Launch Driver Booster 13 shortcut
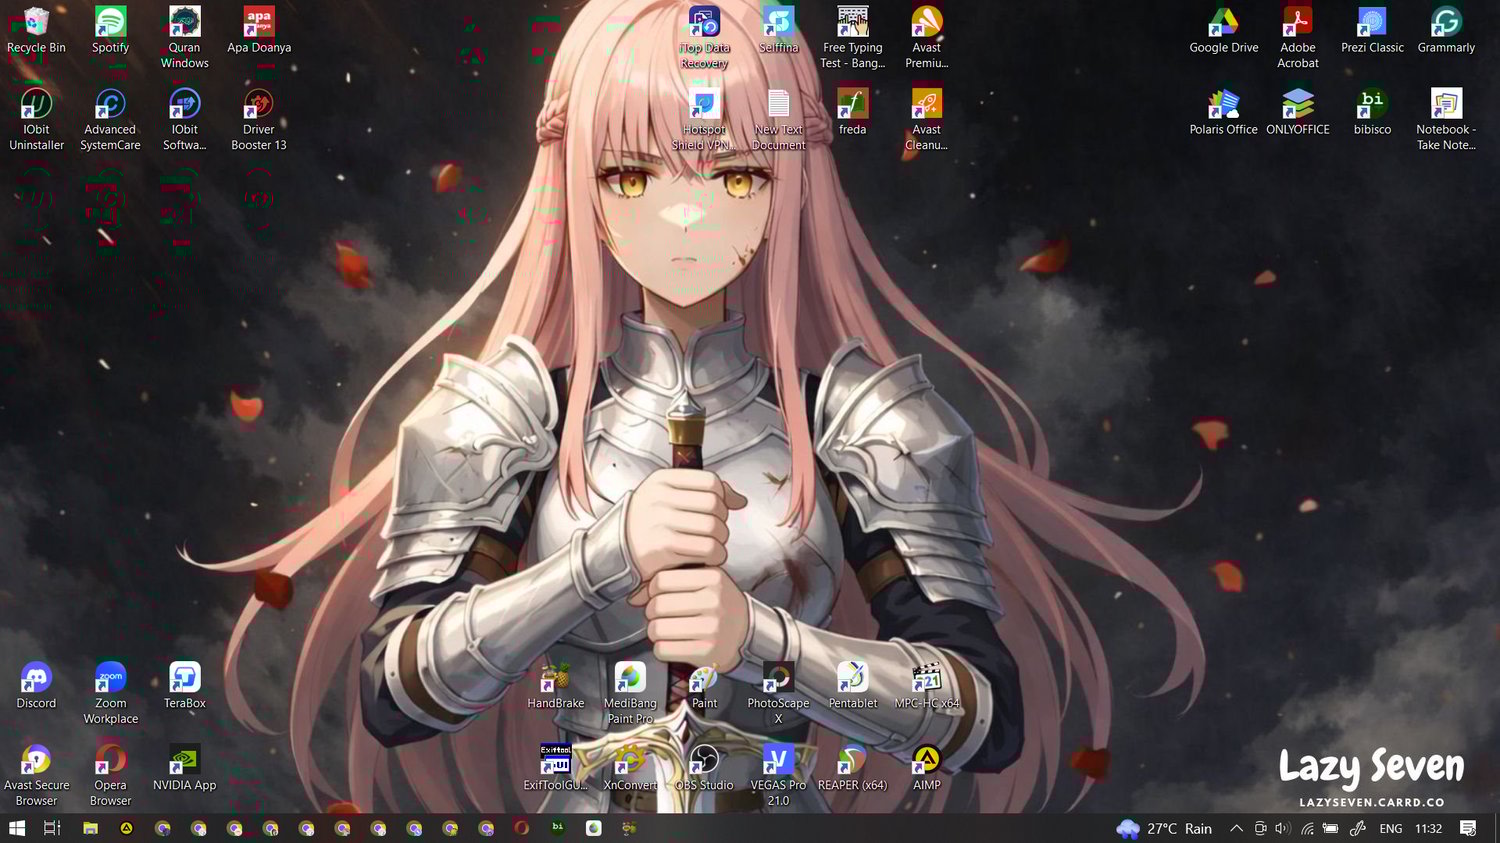The width and height of the screenshot is (1500, 843). [x=259, y=120]
